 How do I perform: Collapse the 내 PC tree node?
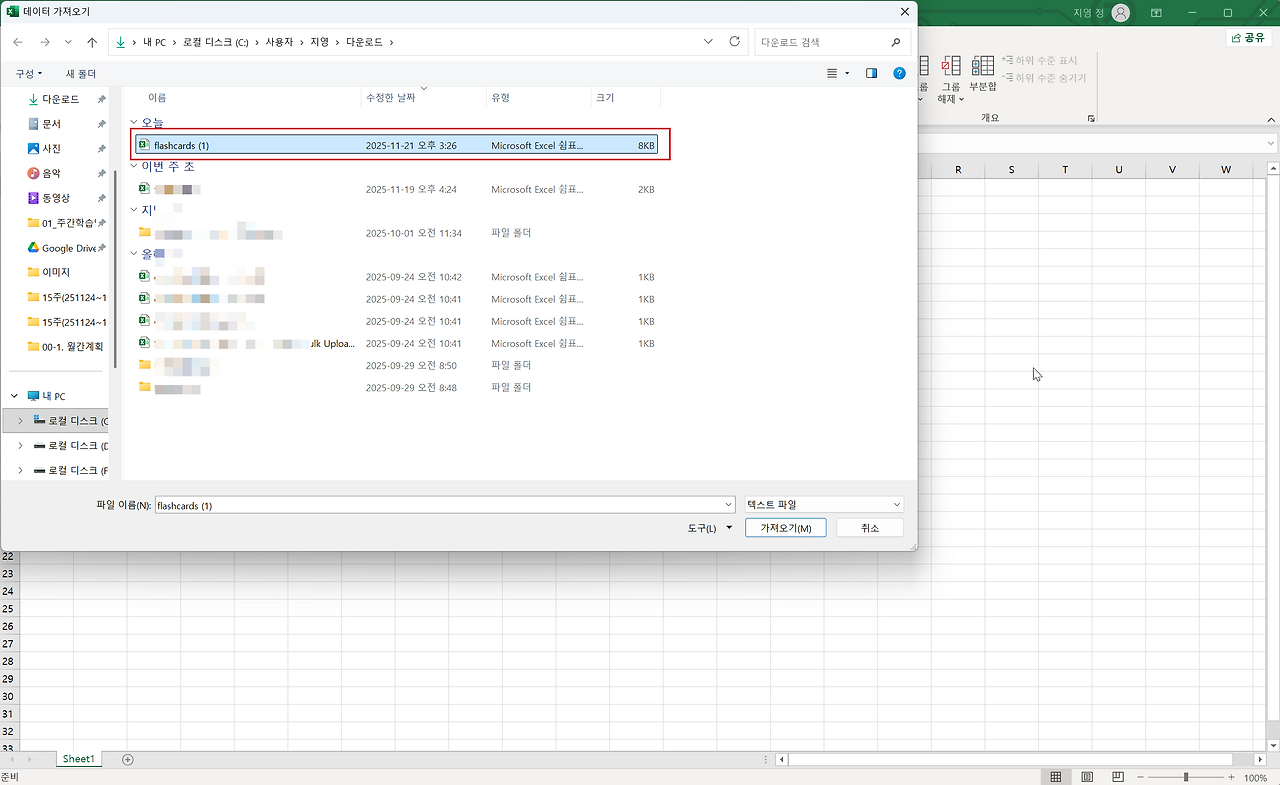(15, 396)
